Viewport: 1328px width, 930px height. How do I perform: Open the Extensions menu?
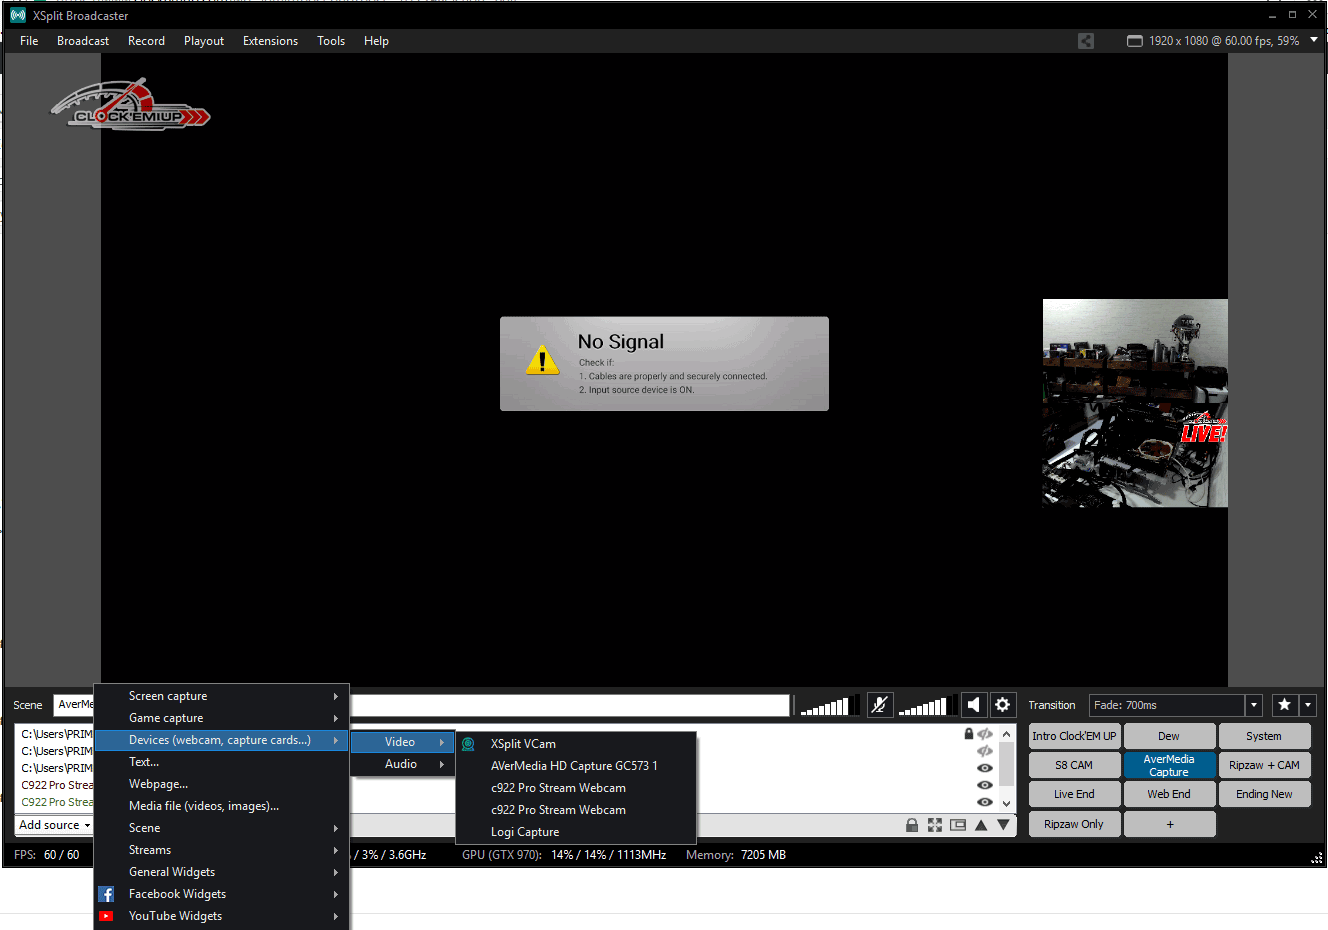pyautogui.click(x=270, y=41)
